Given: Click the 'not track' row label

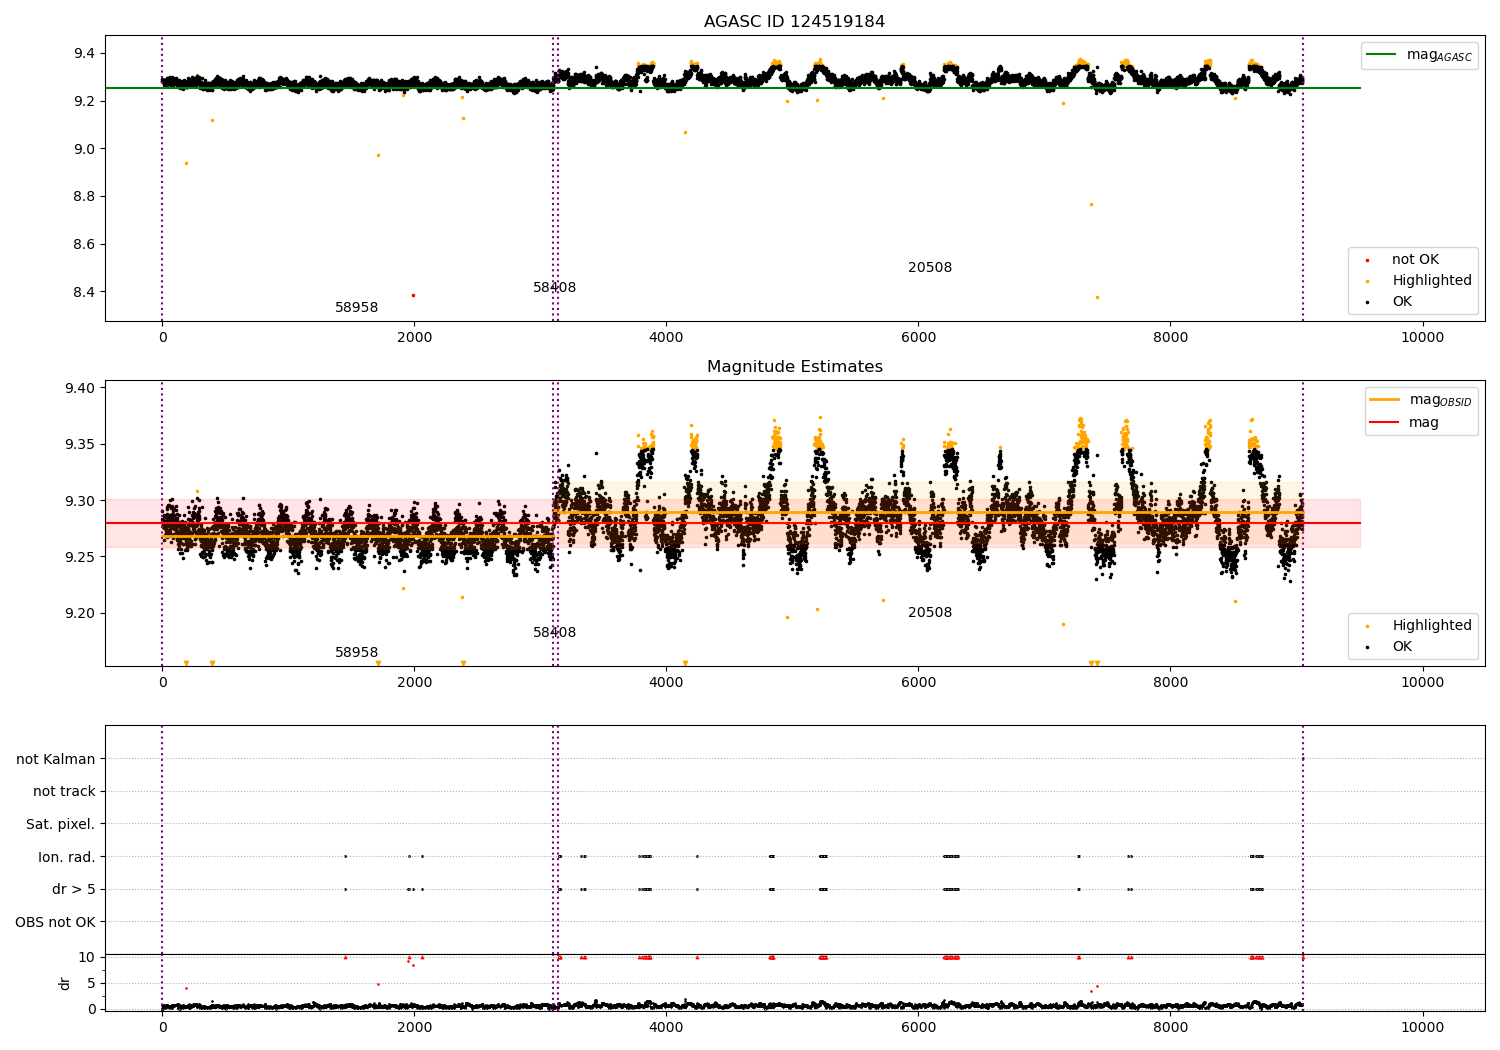Looking at the screenshot, I should point(64,792).
